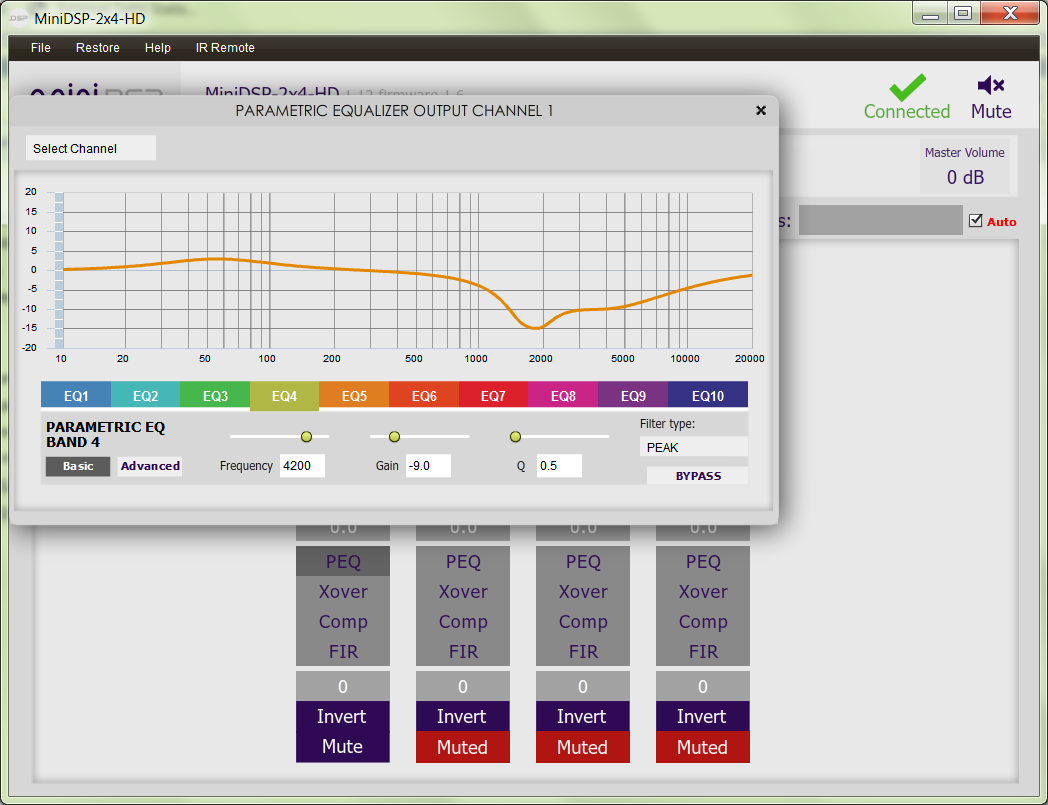Click fourth channel delay value 0
The width and height of the screenshot is (1048, 805).
point(703,687)
